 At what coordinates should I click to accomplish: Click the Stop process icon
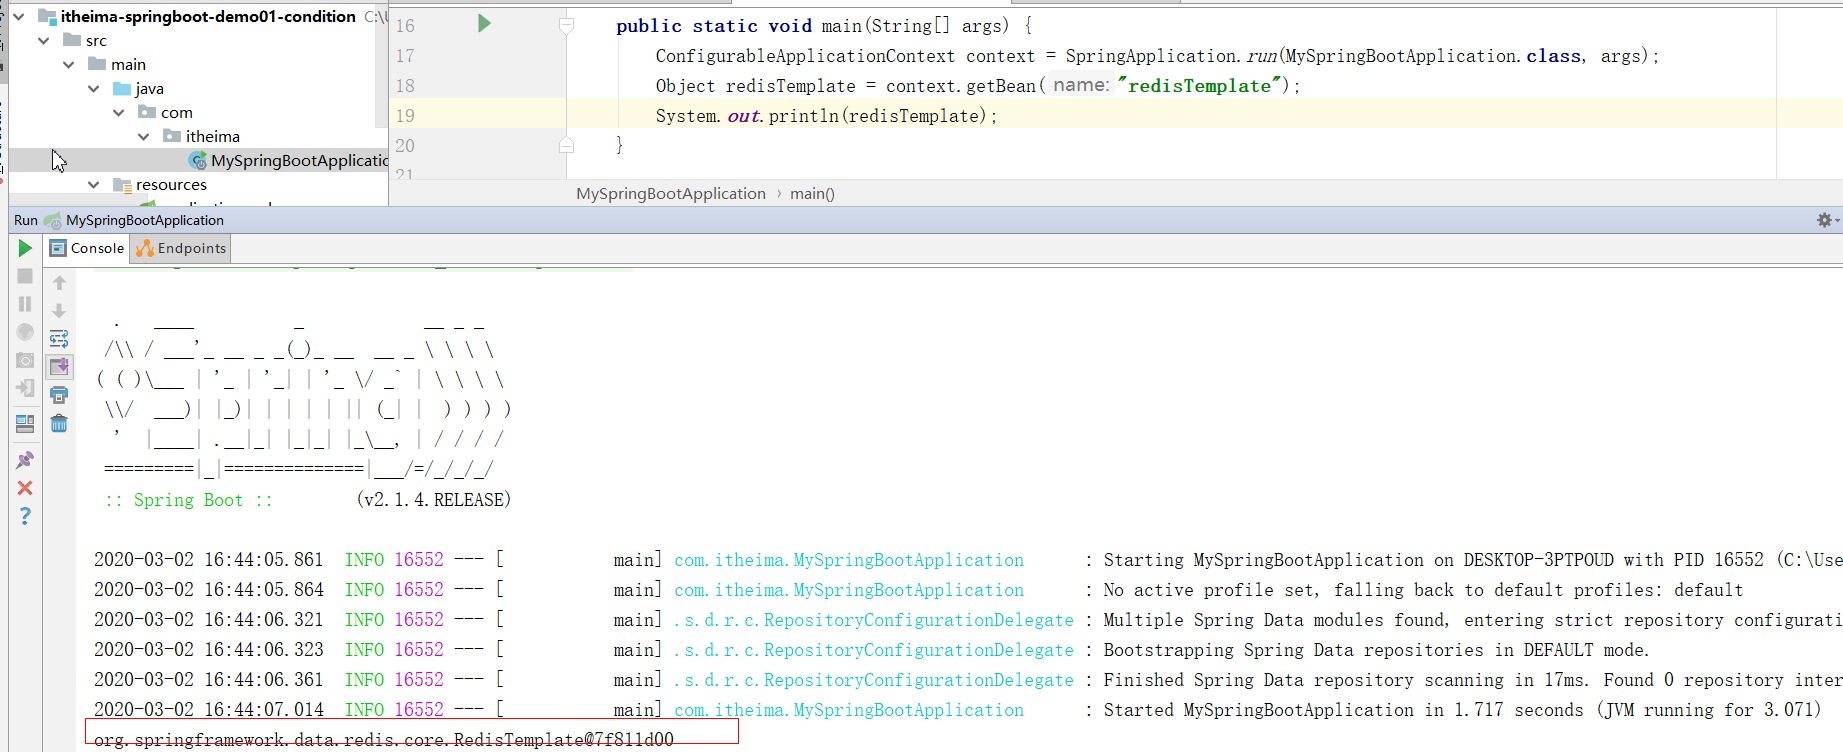tap(25, 276)
